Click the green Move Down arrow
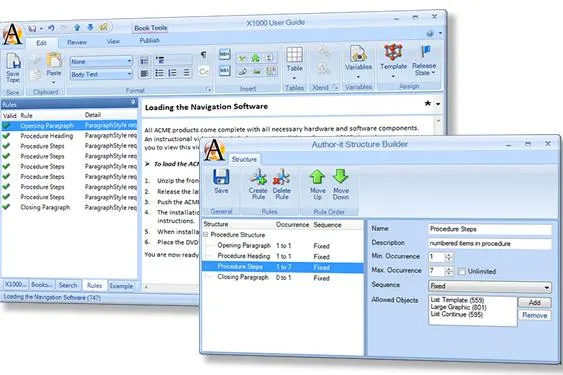Image resolution: width=563 pixels, height=375 pixels. (340, 177)
